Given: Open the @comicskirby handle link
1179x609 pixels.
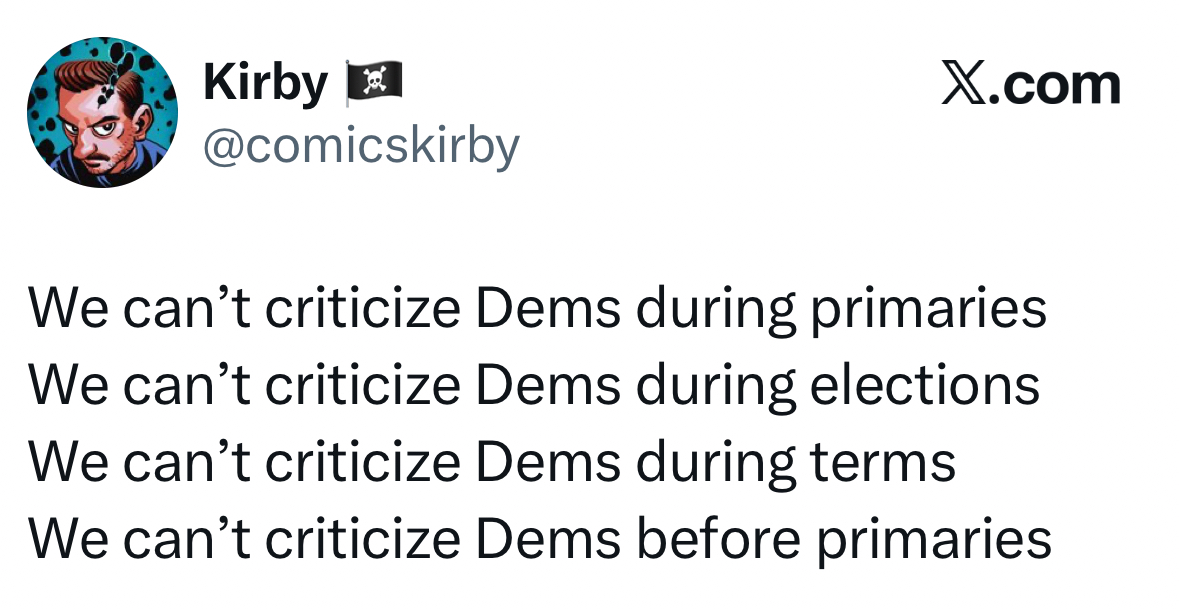Looking at the screenshot, I should (361, 146).
